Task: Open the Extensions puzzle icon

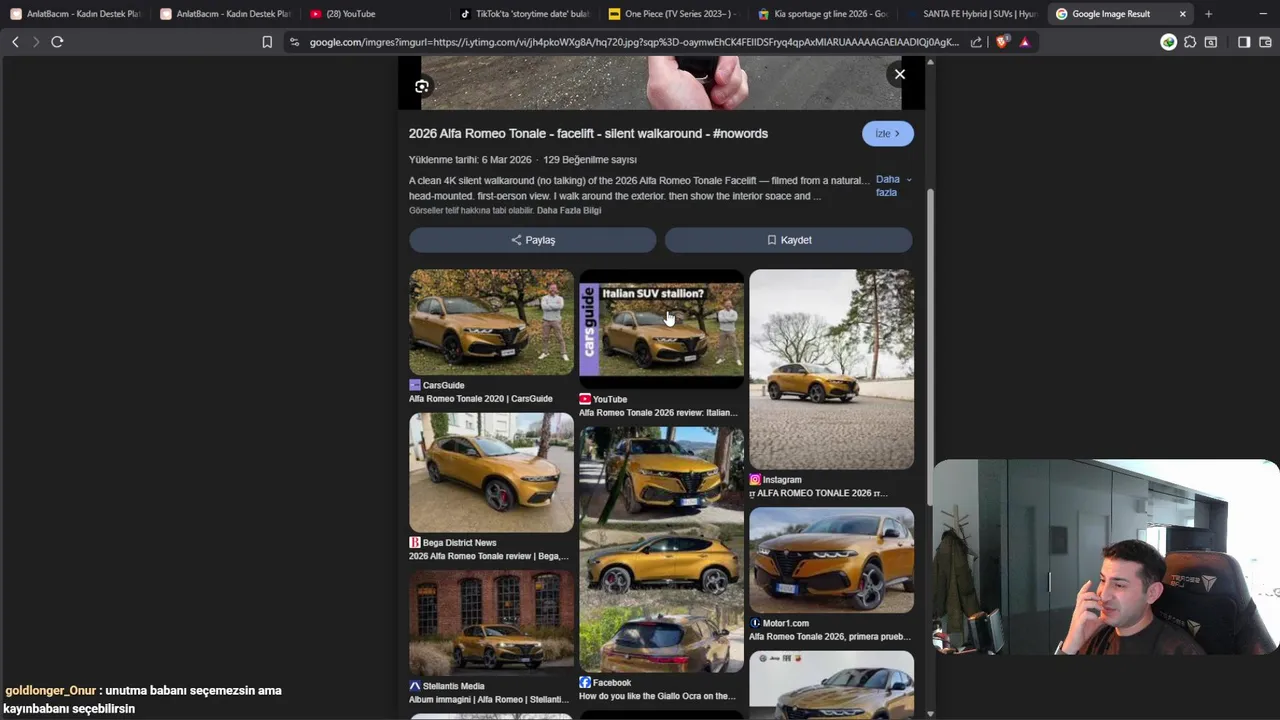Action: [1190, 42]
